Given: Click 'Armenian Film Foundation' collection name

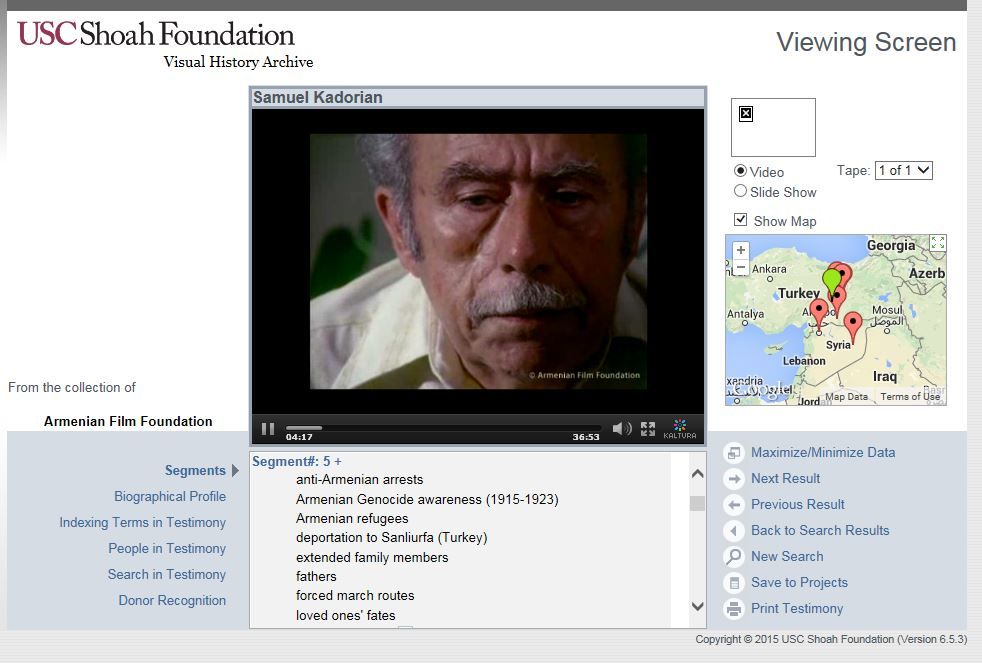Looking at the screenshot, I should tap(128, 421).
